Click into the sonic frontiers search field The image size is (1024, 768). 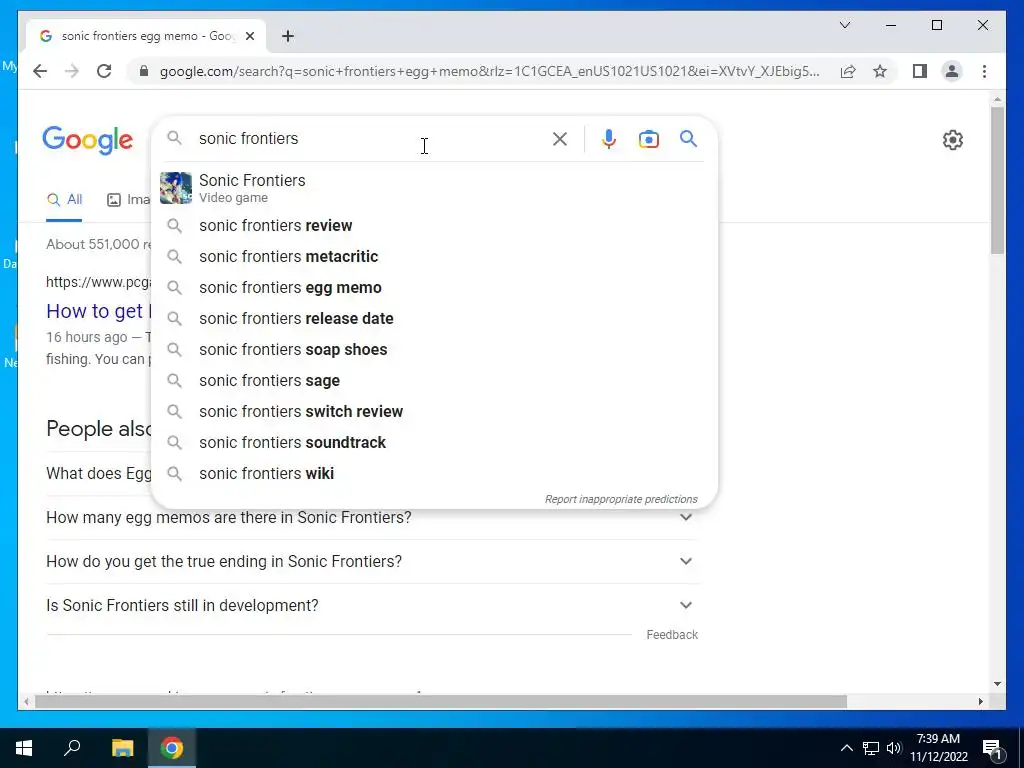[369, 138]
